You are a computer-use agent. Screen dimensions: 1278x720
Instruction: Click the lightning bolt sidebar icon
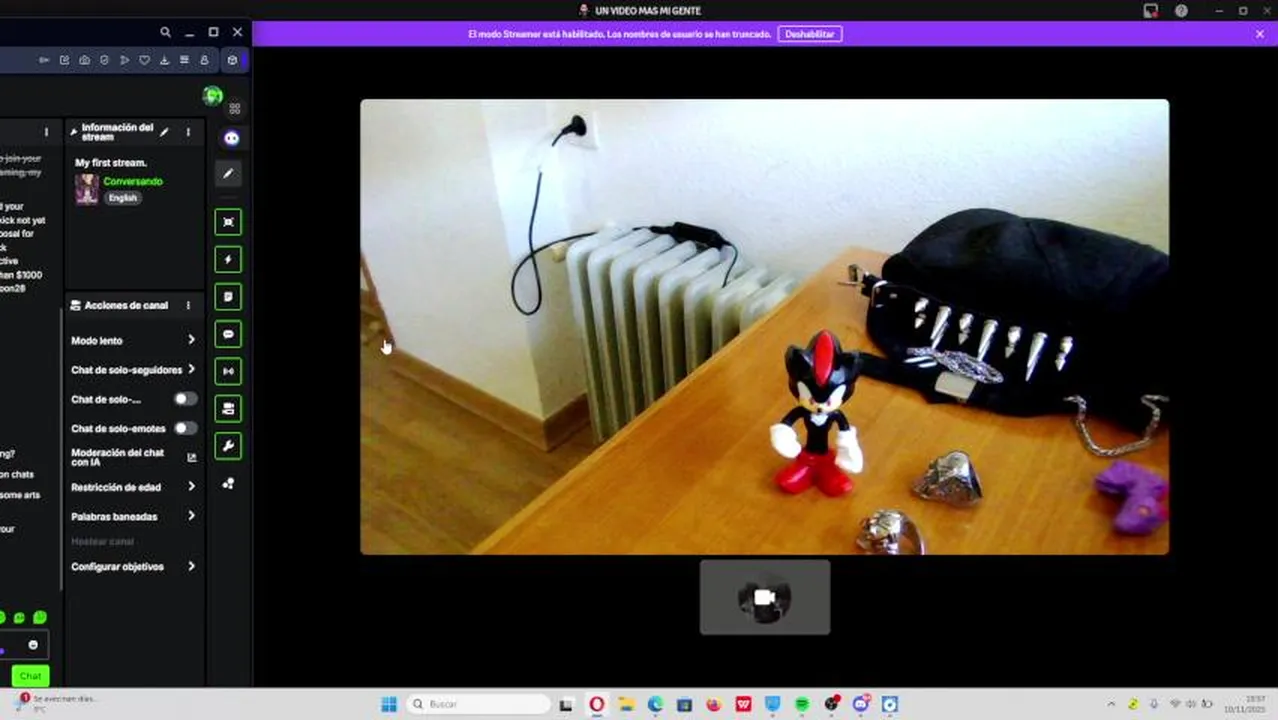(228, 259)
